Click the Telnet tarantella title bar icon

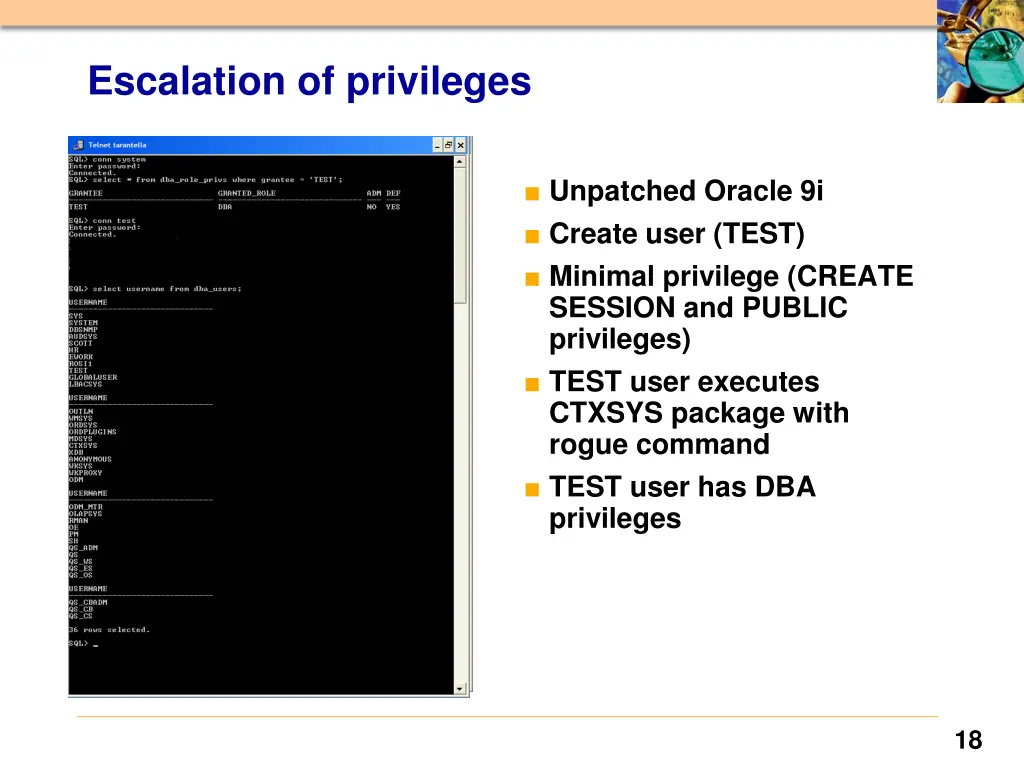coord(78,145)
